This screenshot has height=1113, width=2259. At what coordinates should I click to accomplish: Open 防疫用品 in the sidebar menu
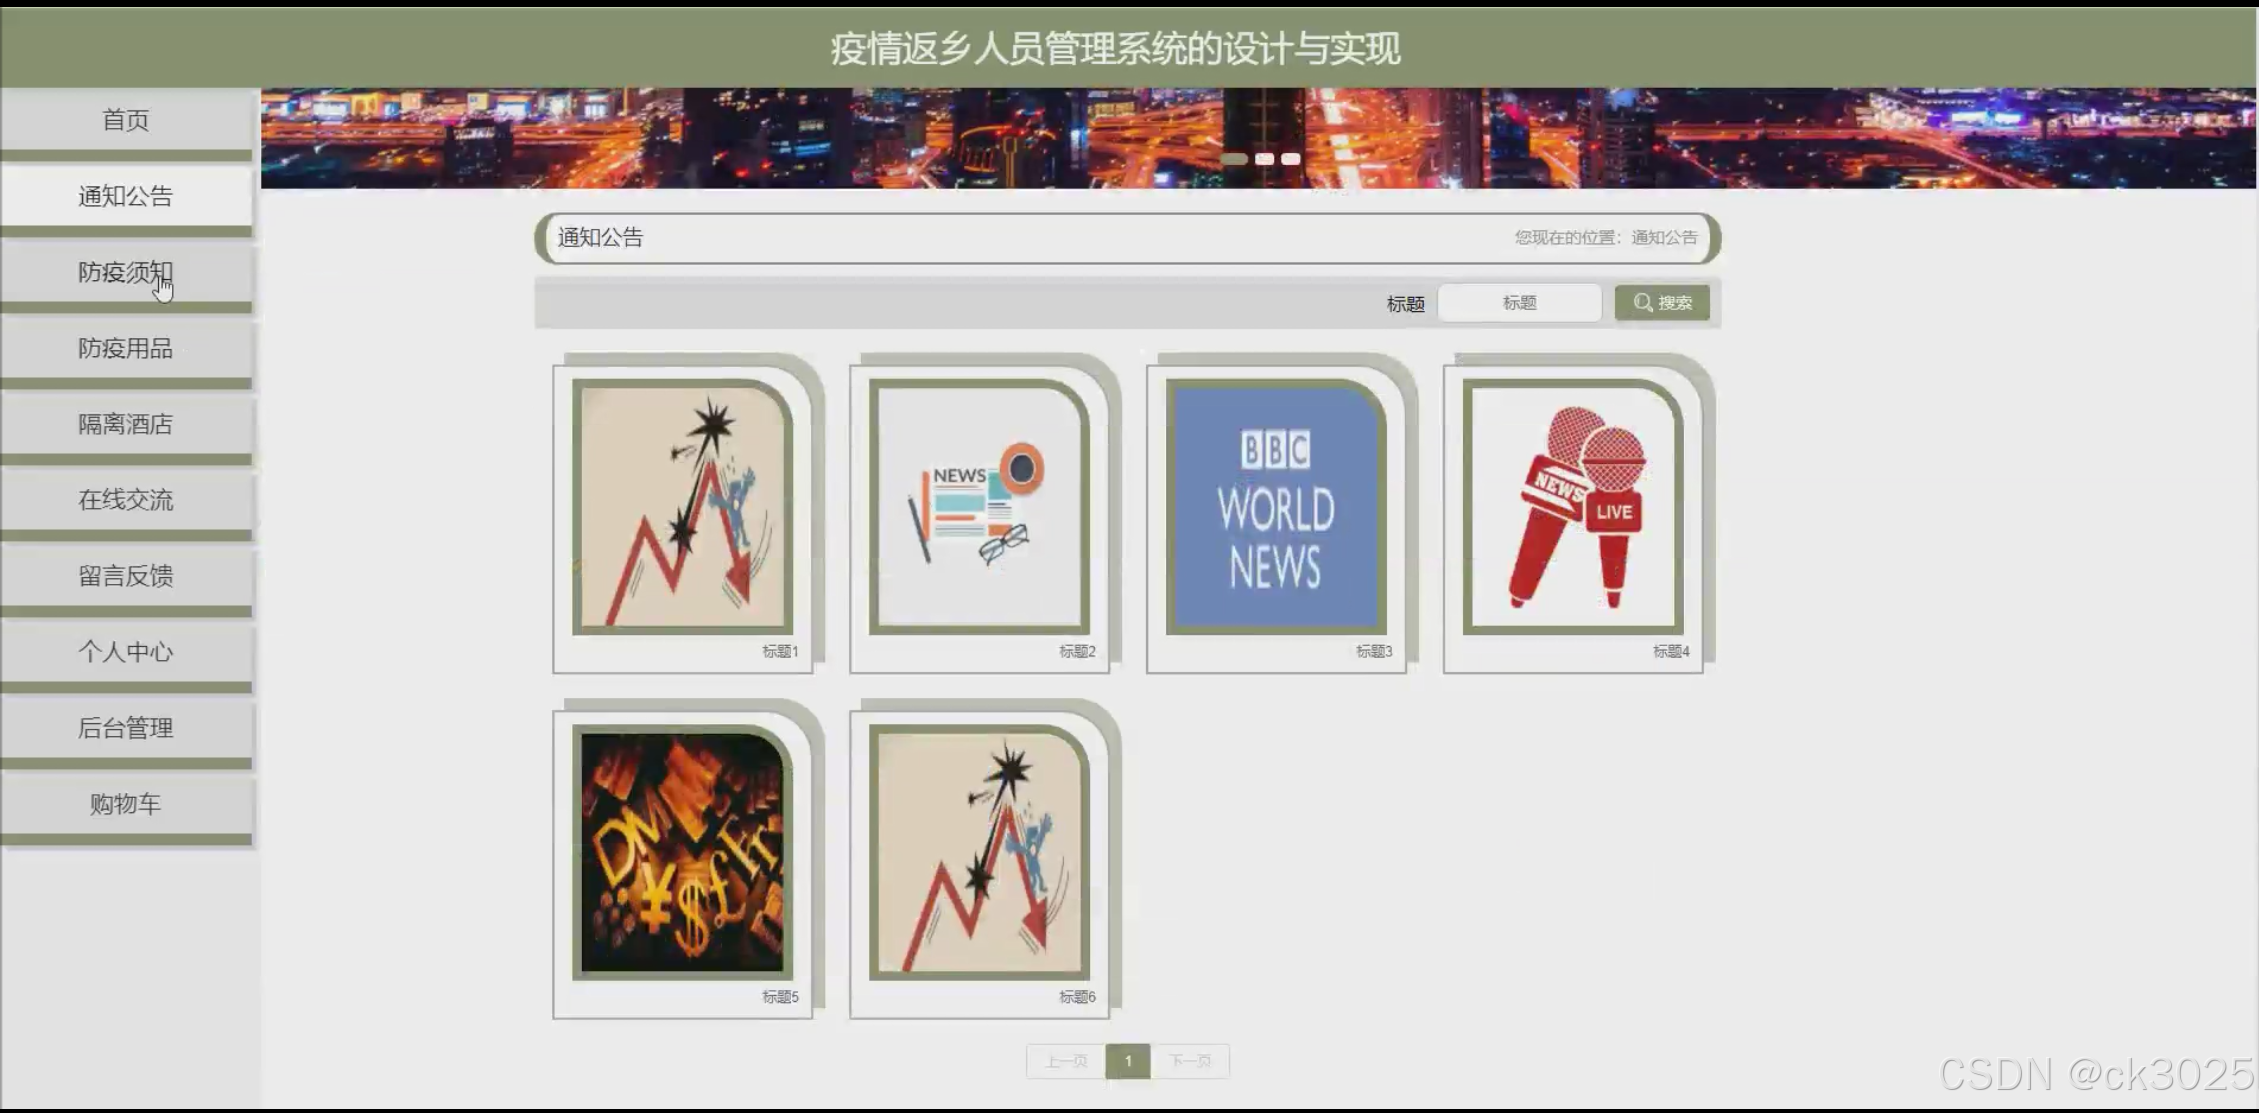click(126, 348)
